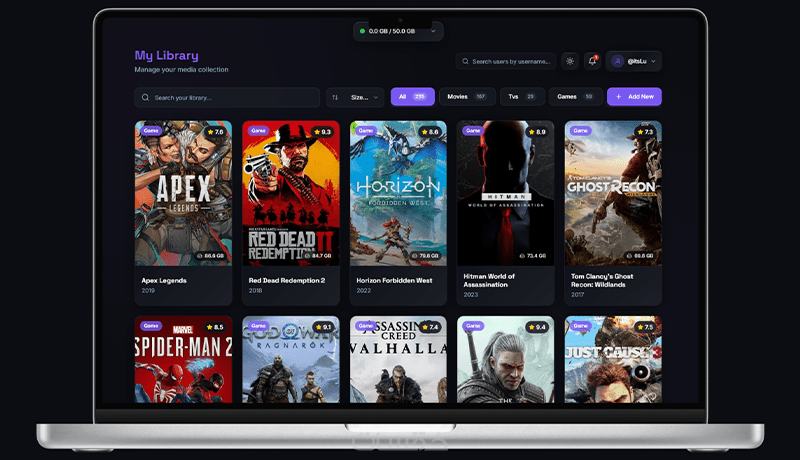Click the Game tag on Hitman card

click(x=473, y=131)
